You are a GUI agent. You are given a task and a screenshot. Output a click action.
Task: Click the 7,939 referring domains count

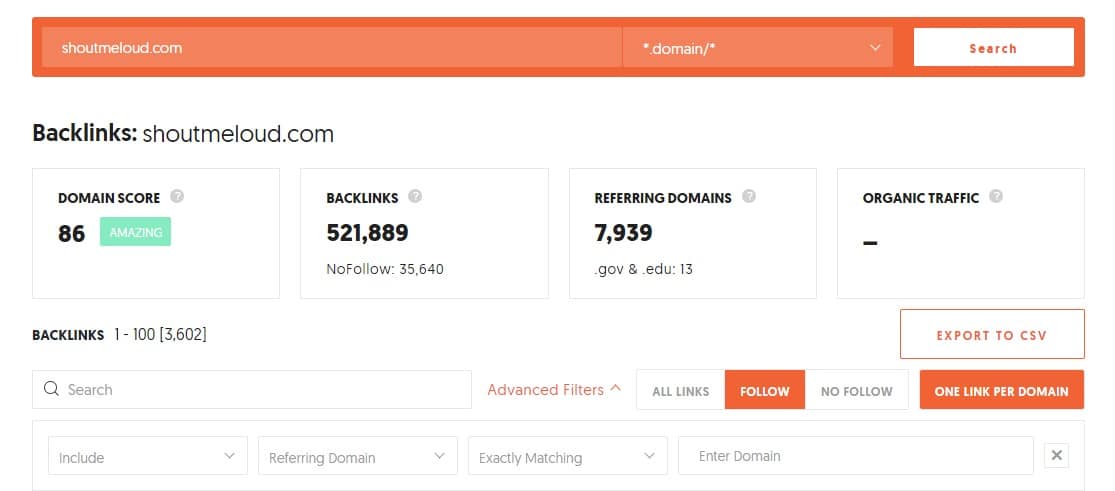coord(623,233)
